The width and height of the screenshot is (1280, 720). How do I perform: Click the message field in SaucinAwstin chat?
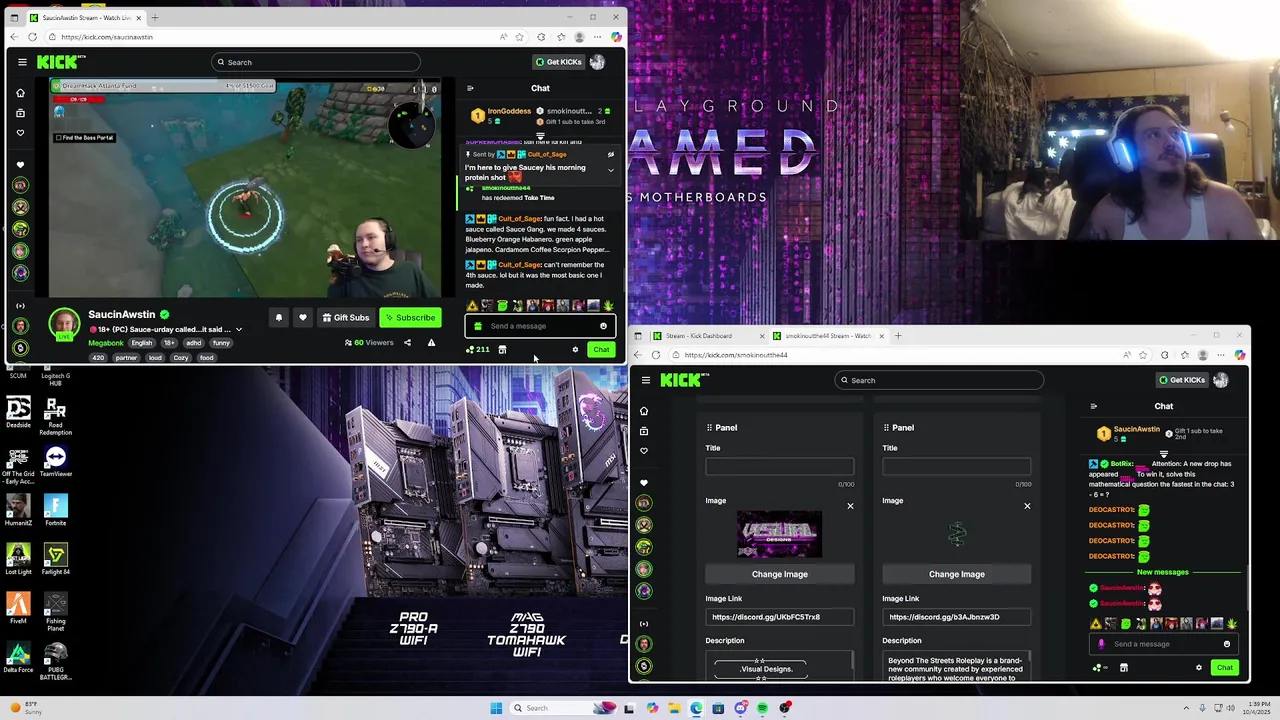(x=540, y=326)
